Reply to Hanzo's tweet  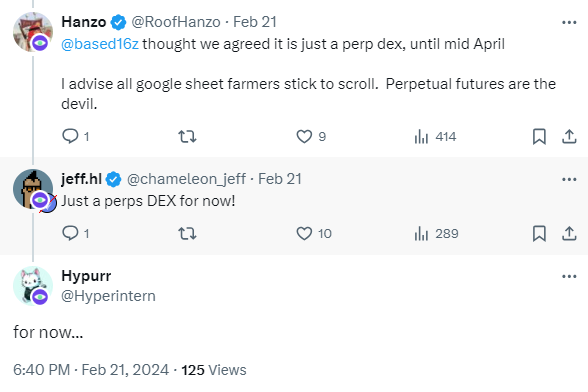[x=75, y=136]
